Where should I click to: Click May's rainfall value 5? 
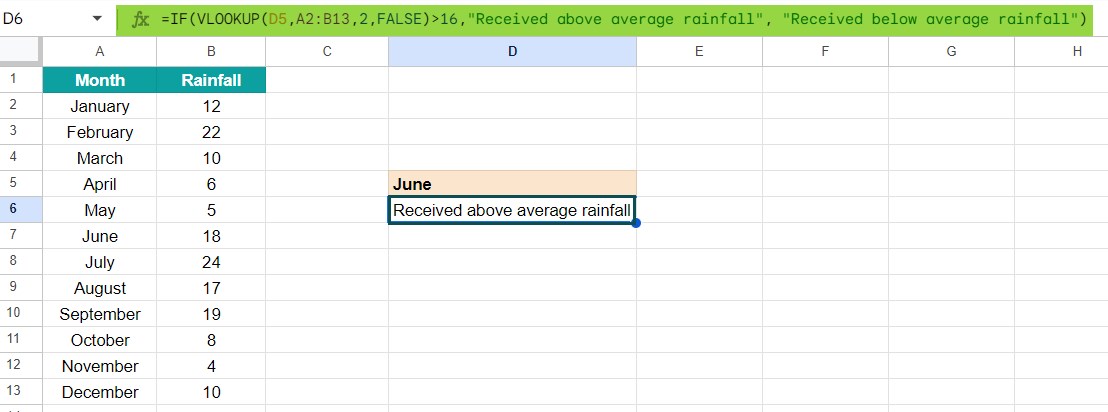pyautogui.click(x=211, y=210)
